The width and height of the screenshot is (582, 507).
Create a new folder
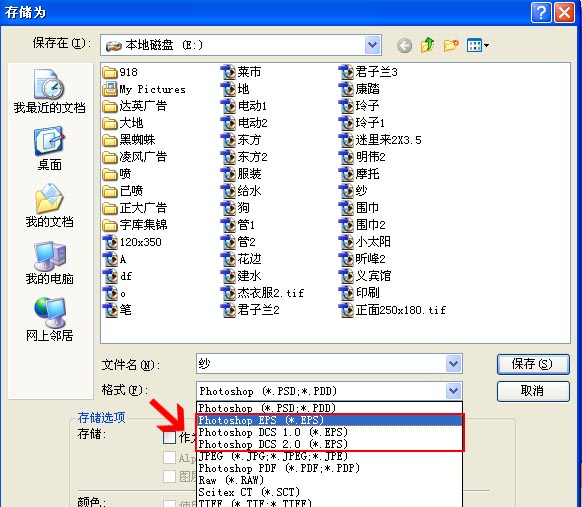coord(451,45)
